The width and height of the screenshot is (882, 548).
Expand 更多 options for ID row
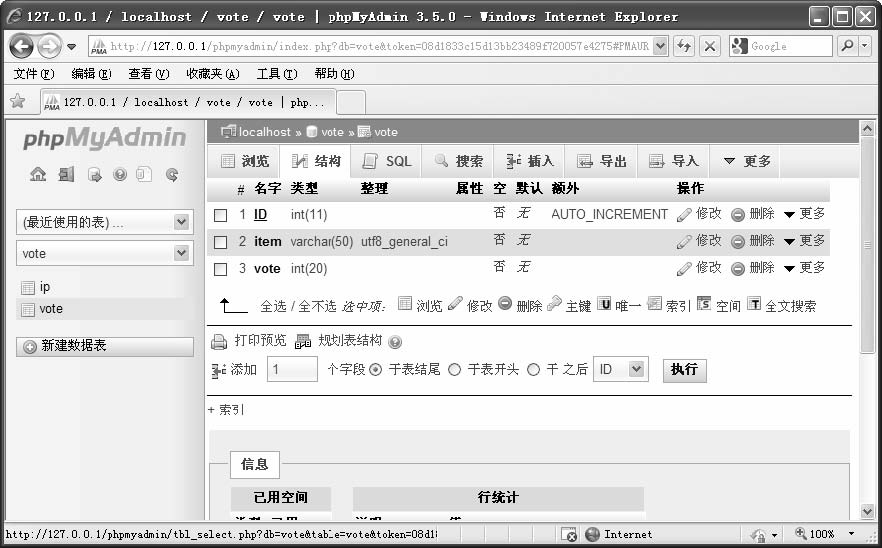point(805,214)
